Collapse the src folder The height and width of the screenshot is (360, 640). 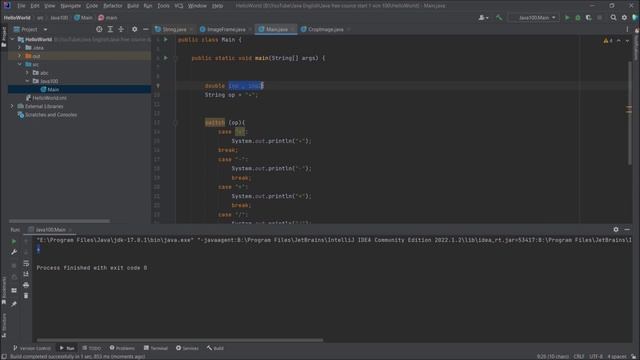pos(19,64)
